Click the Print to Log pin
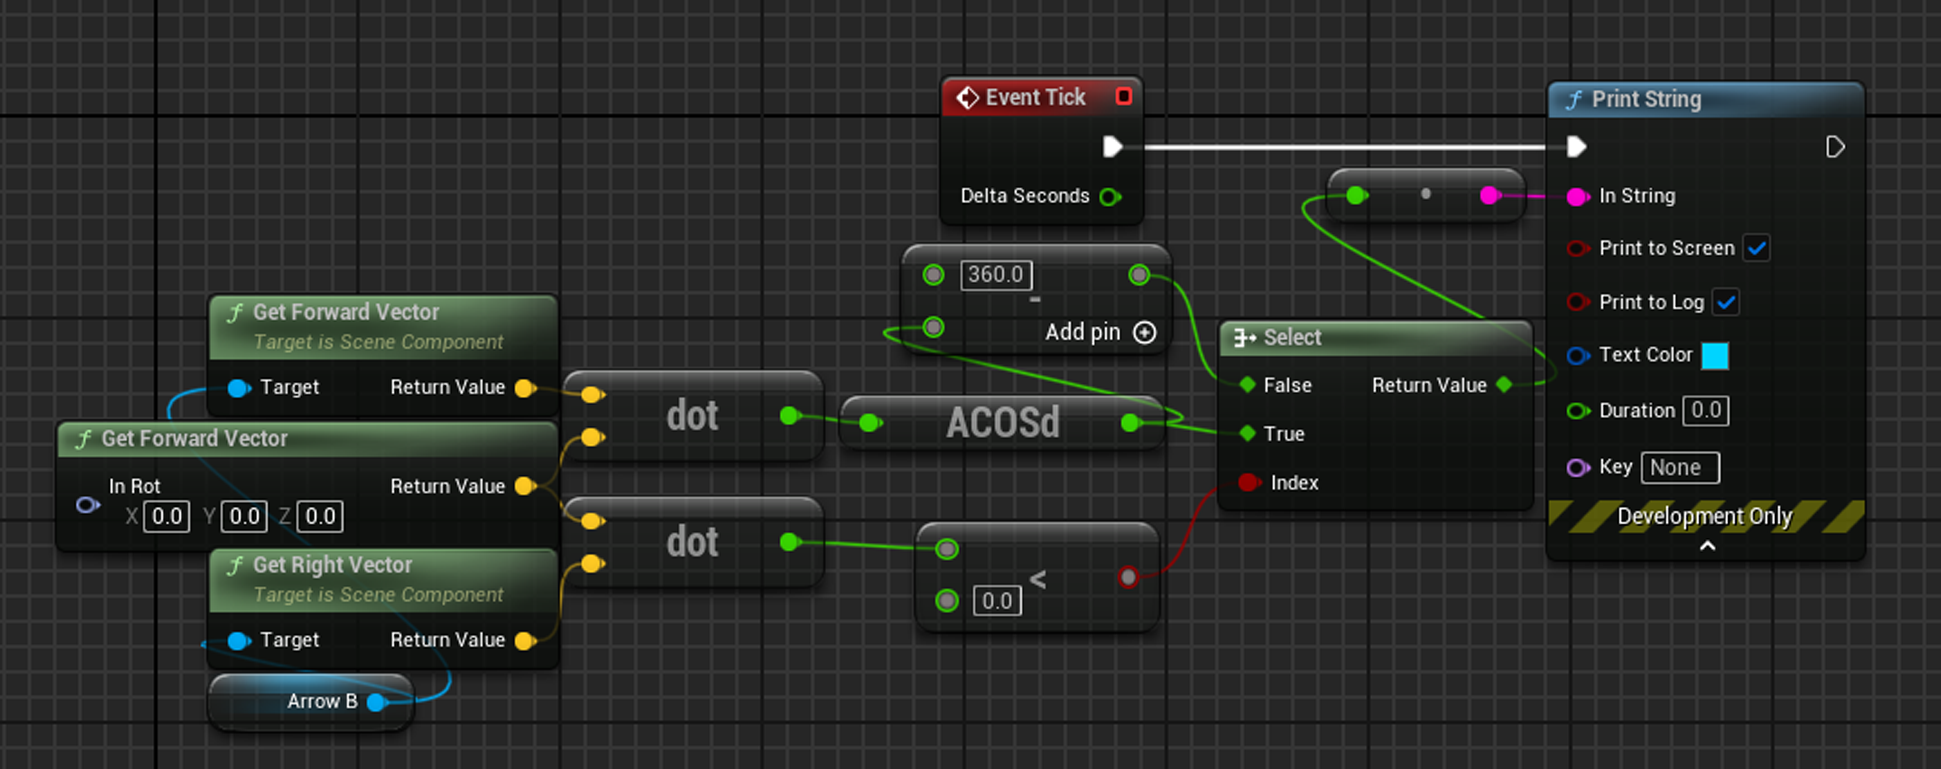The height and width of the screenshot is (769, 1941). pos(1577,302)
